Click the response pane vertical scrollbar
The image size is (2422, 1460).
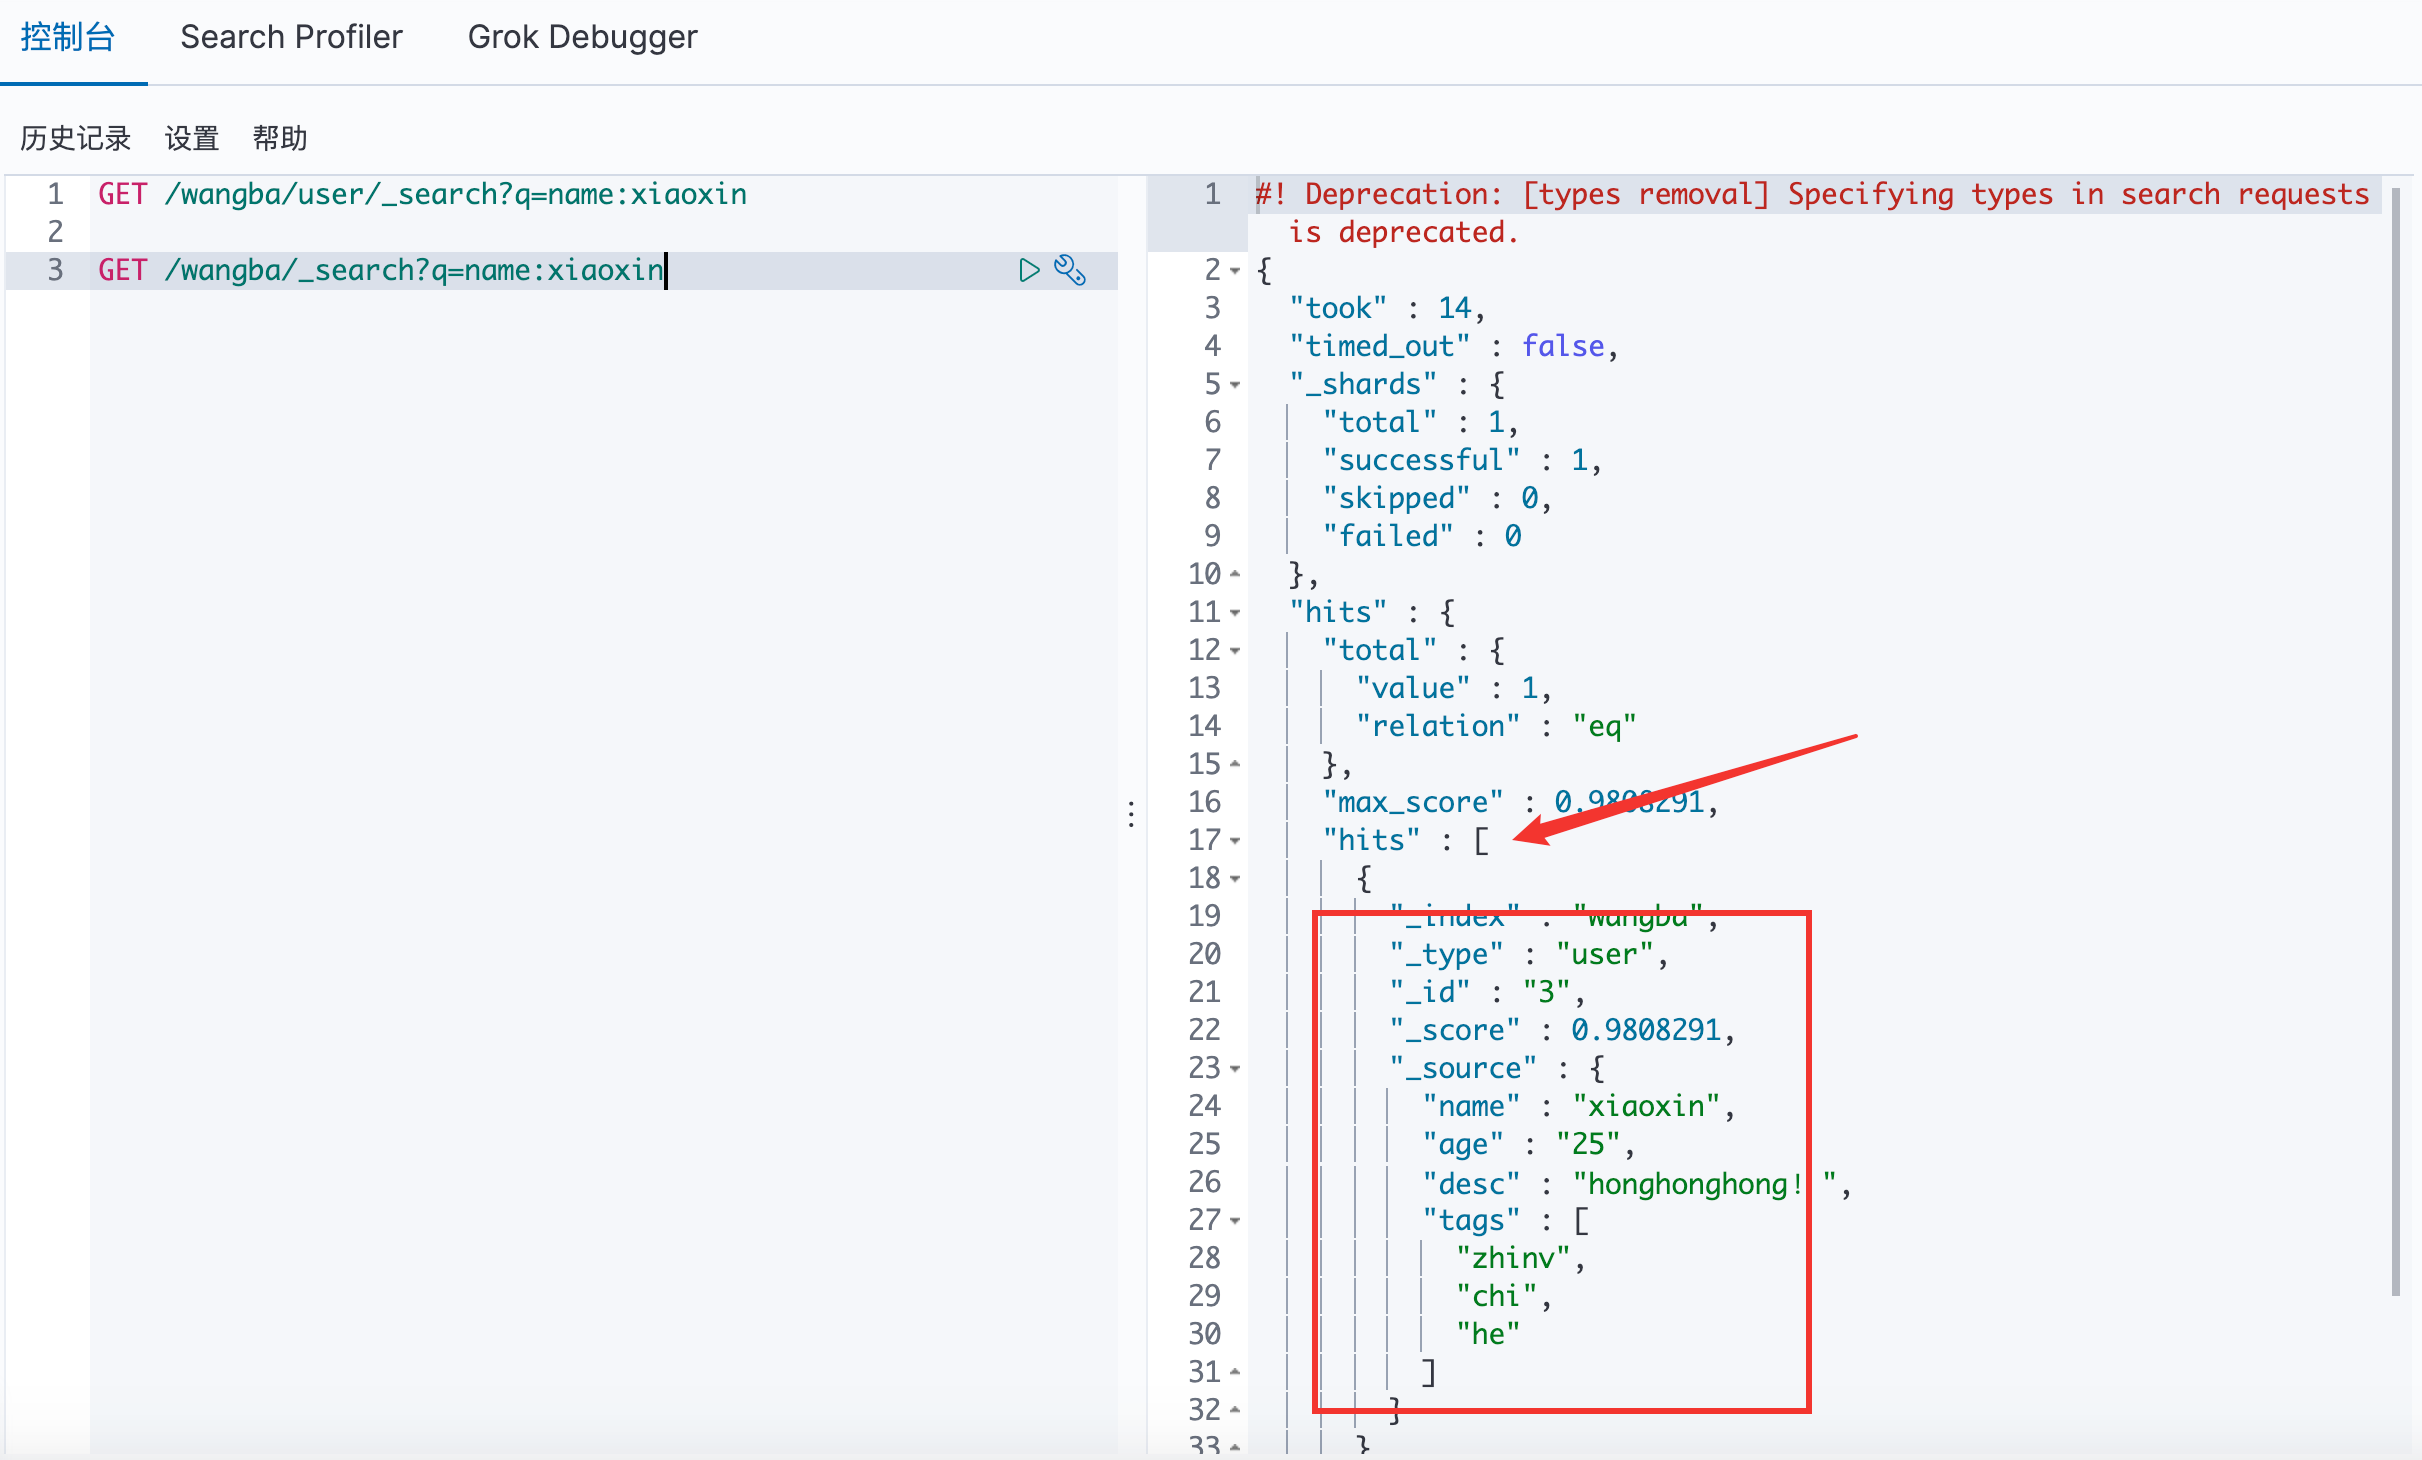point(2395,740)
